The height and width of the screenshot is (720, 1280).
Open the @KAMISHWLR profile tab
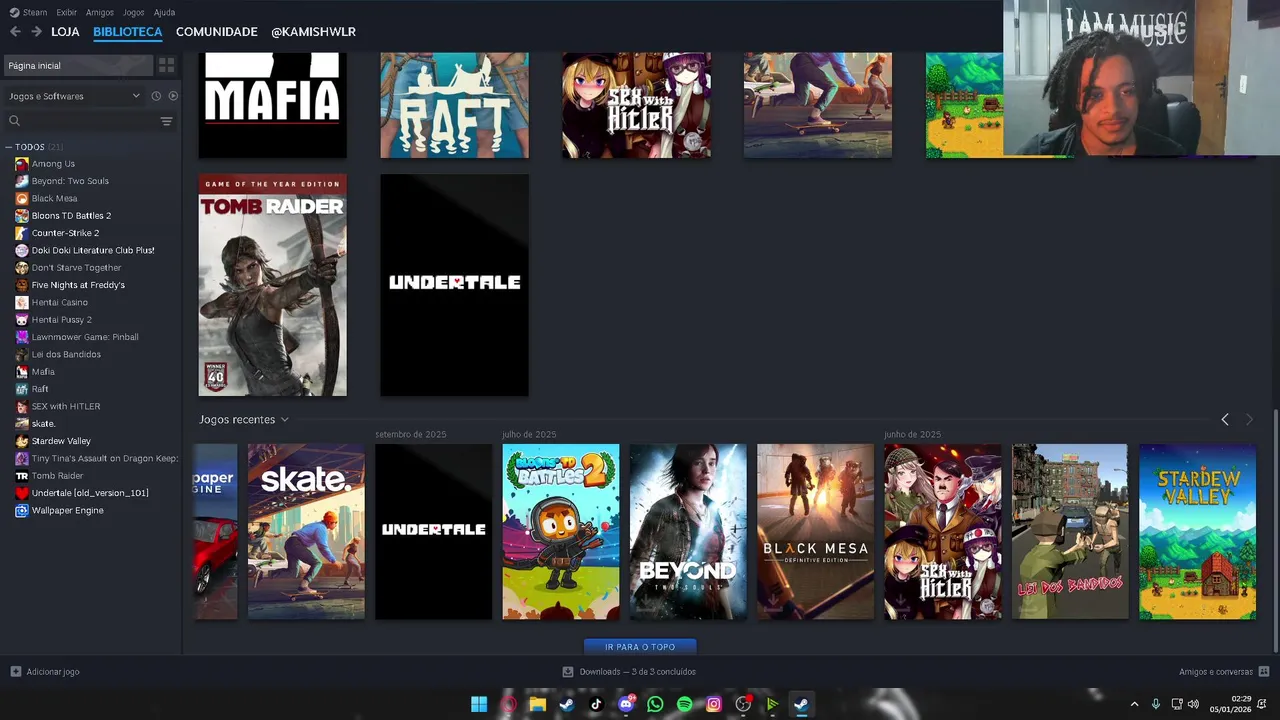(x=313, y=32)
